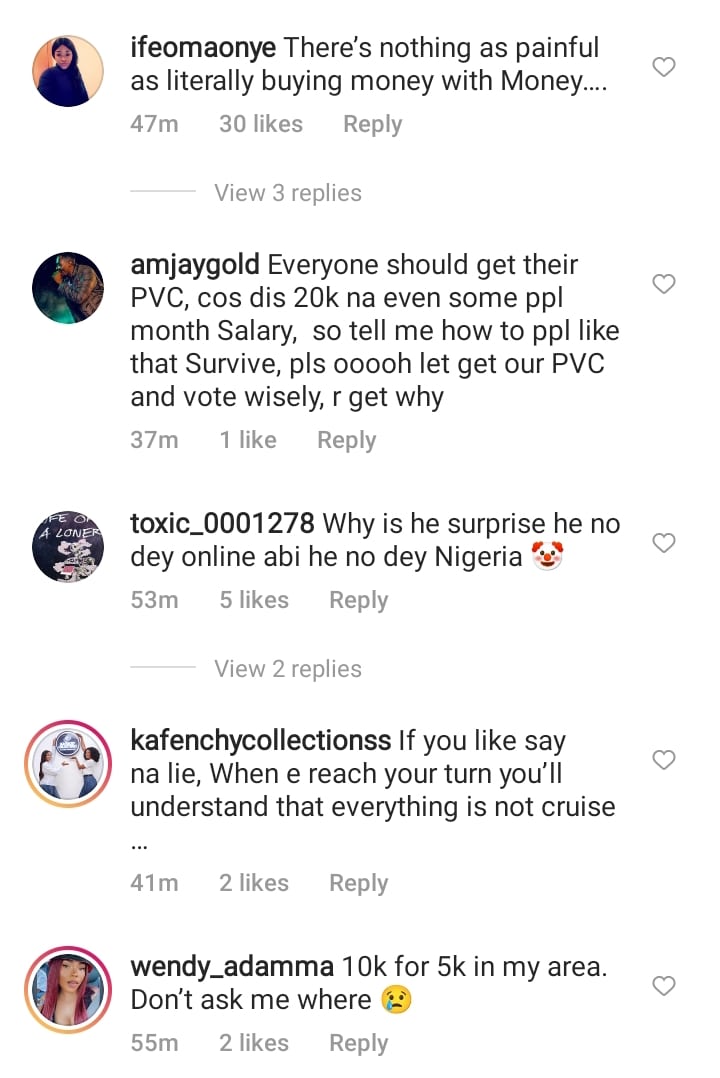720x1078 pixels.
Task: Open amjaygold's profile avatar
Action: pyautogui.click(x=68, y=288)
